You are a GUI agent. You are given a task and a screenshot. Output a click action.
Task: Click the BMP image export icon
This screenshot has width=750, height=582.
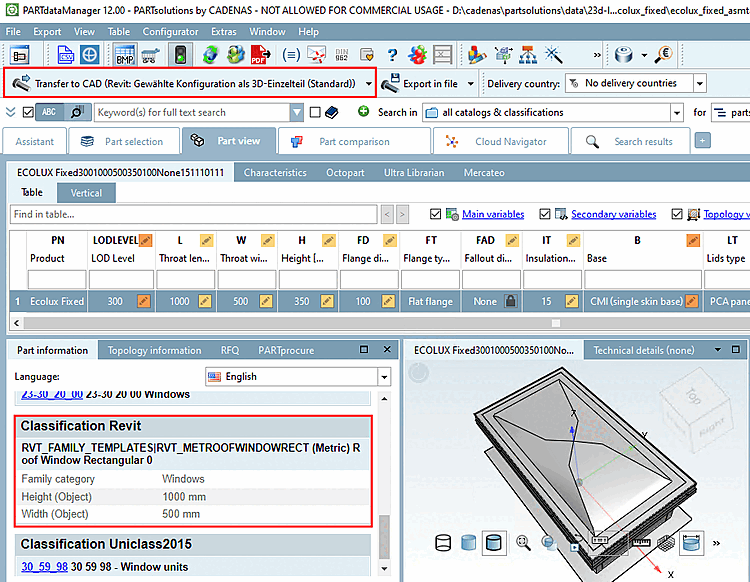tap(125, 55)
